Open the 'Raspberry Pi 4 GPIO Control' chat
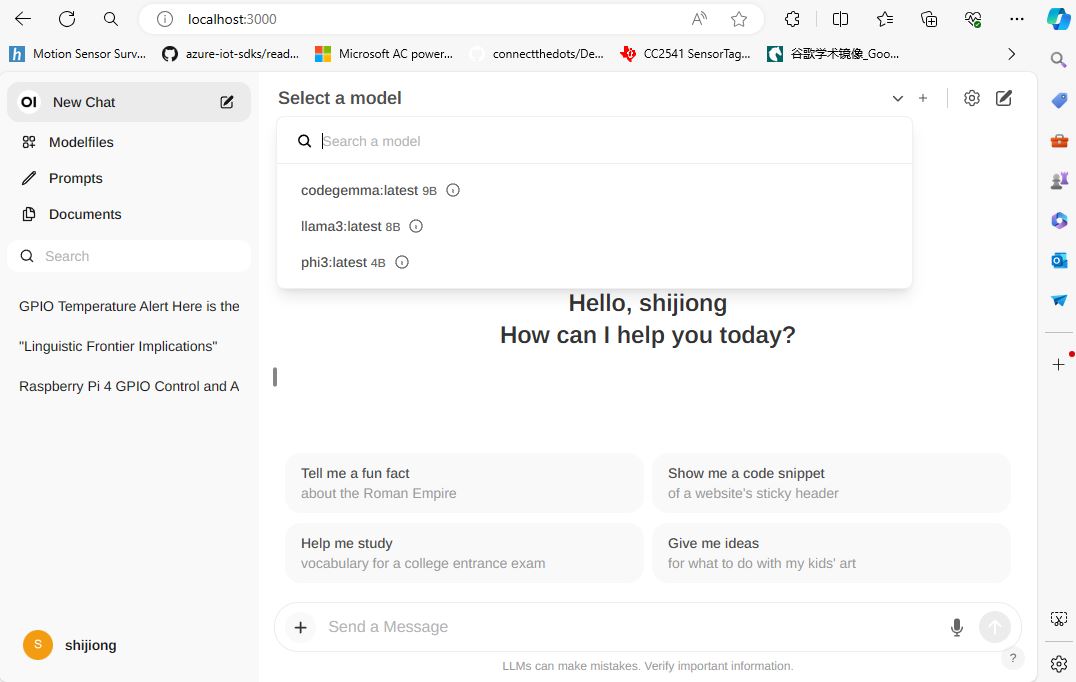This screenshot has width=1076, height=682. (x=129, y=386)
